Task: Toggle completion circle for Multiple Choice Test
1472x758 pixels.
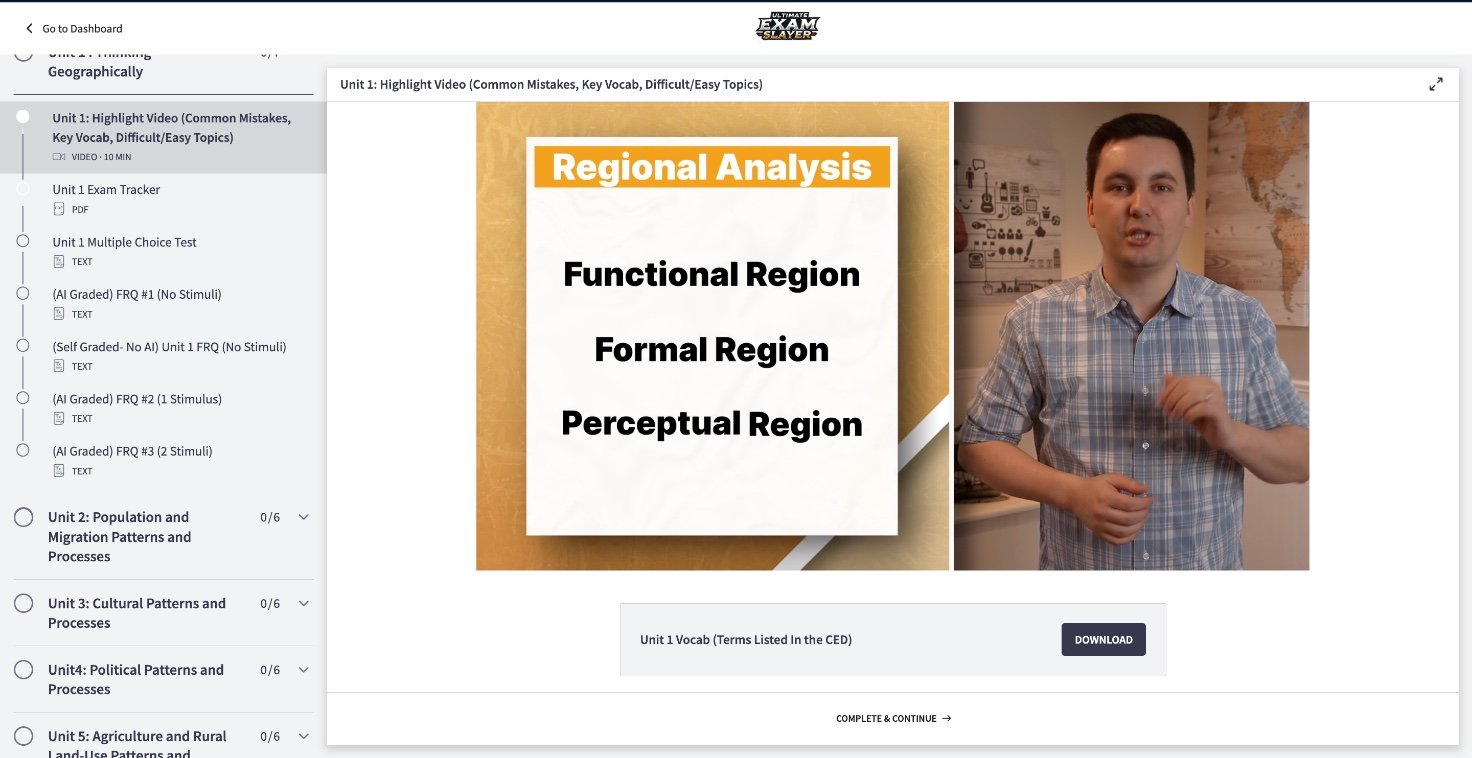Action: (x=23, y=241)
